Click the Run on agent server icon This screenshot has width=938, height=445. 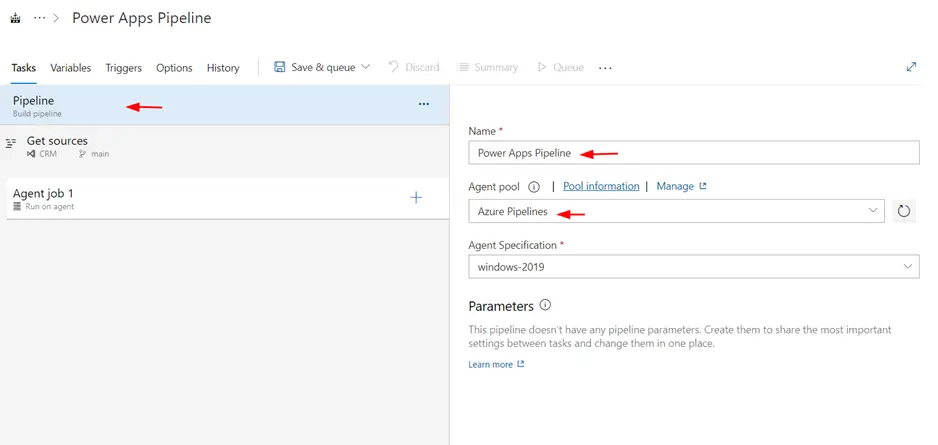coord(17,206)
